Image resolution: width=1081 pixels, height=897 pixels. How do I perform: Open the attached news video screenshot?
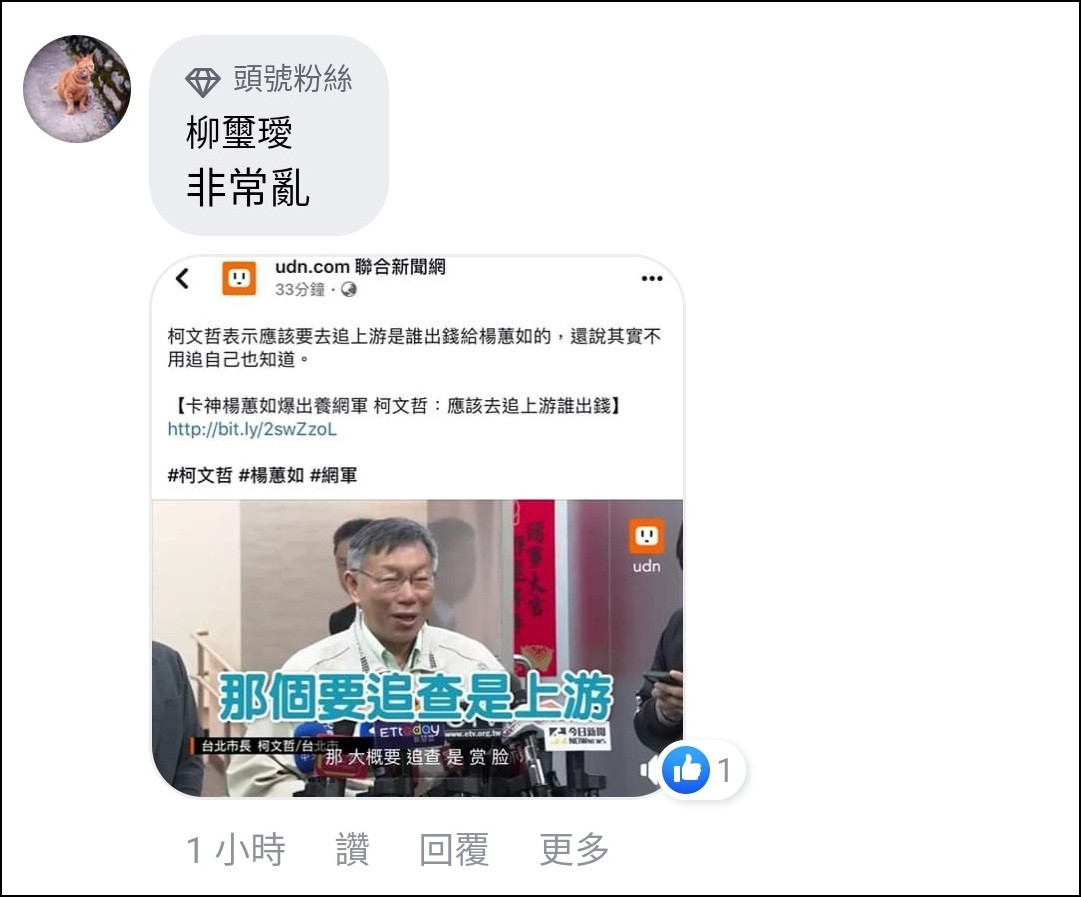[417, 648]
